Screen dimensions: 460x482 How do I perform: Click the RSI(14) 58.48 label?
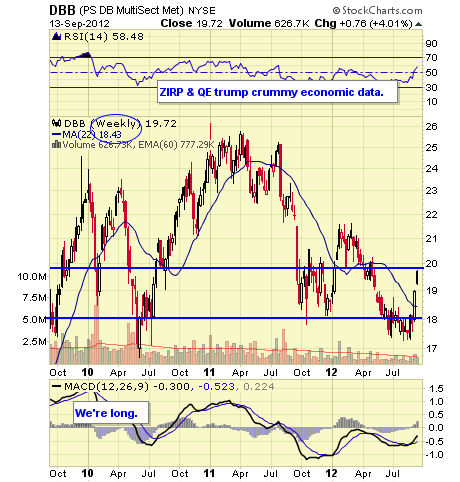point(104,37)
